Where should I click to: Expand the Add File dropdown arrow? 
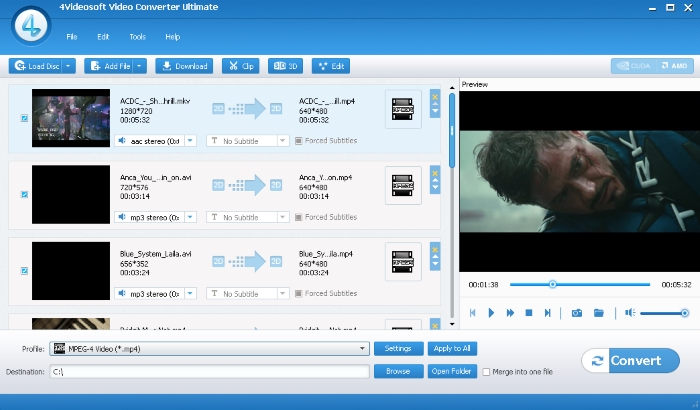pyautogui.click(x=139, y=66)
